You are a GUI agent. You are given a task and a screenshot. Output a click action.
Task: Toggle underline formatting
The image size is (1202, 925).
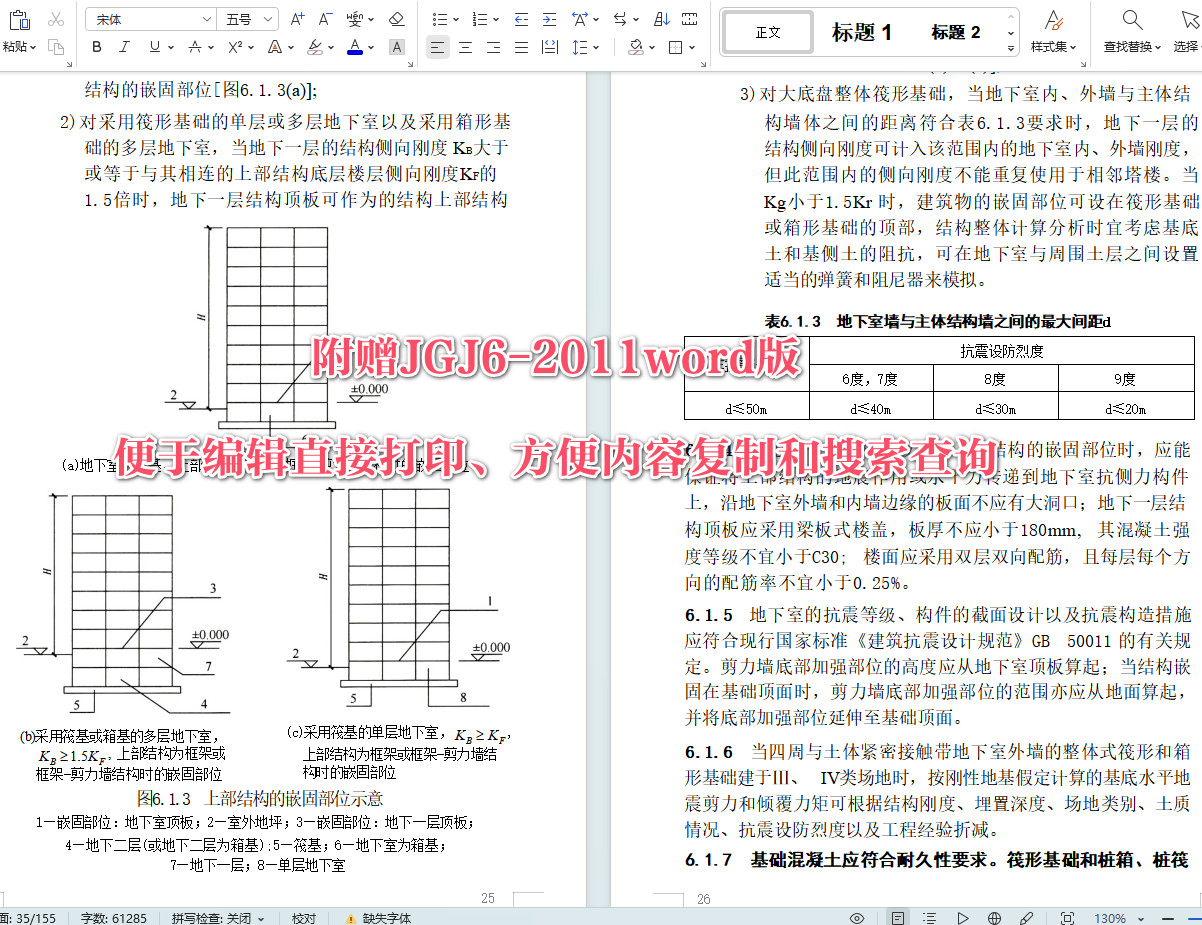(154, 47)
